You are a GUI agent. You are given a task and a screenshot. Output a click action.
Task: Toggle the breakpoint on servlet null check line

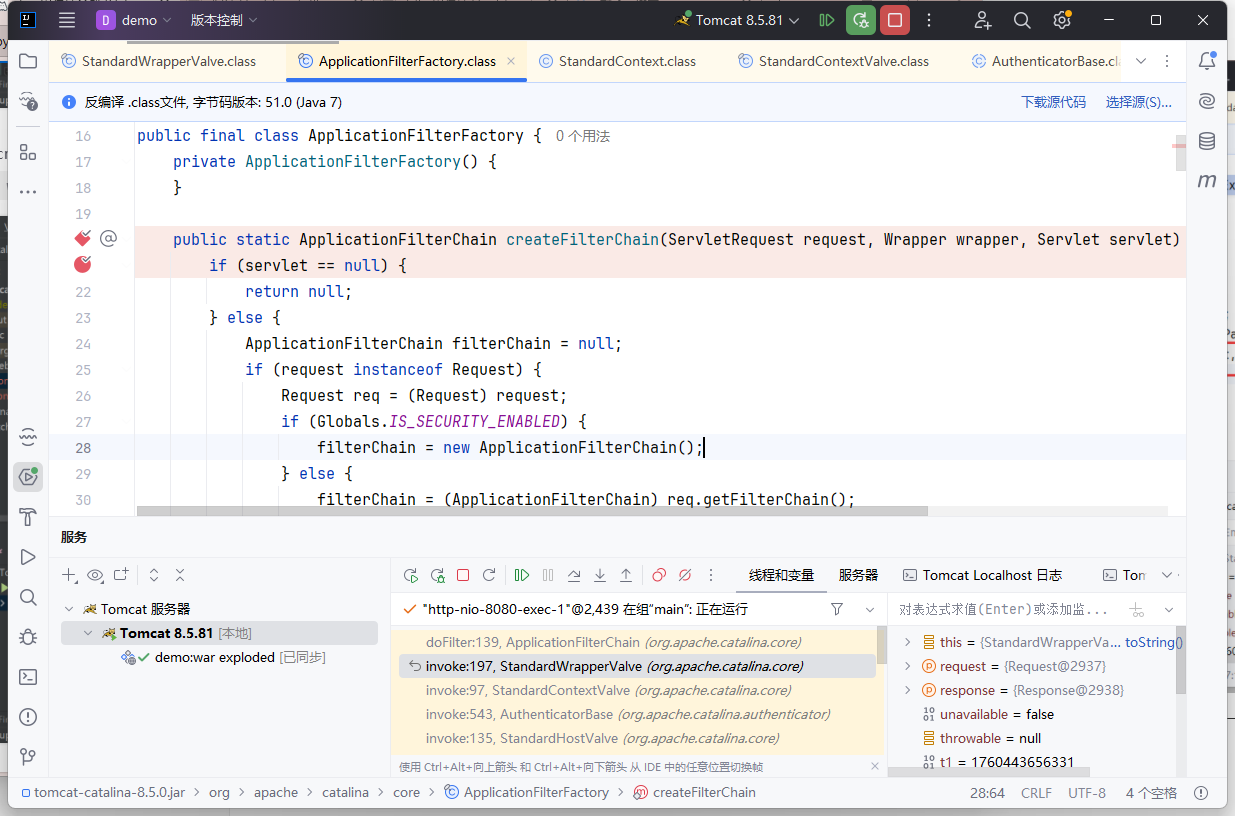coord(83,265)
